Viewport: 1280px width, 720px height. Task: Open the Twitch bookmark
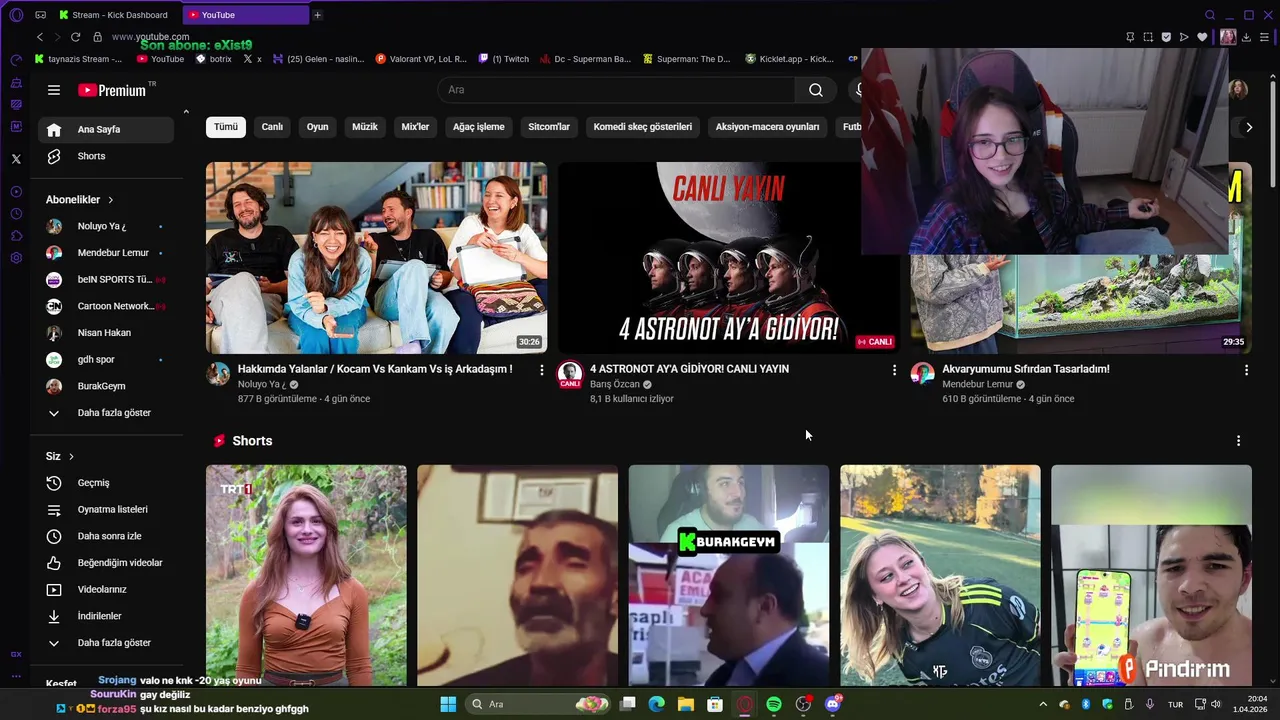pyautogui.click(x=504, y=59)
